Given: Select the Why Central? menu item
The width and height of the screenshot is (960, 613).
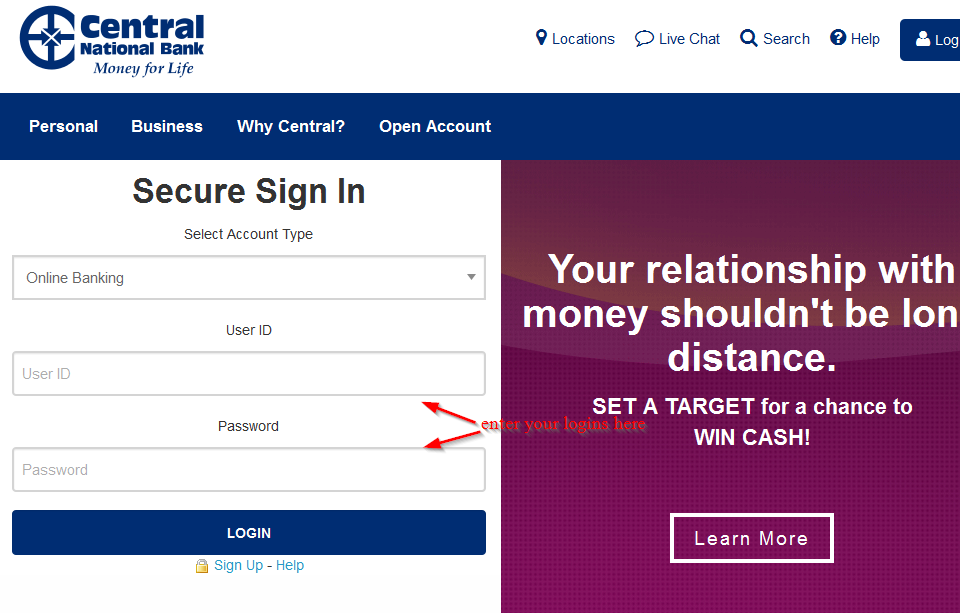Looking at the screenshot, I should [291, 126].
